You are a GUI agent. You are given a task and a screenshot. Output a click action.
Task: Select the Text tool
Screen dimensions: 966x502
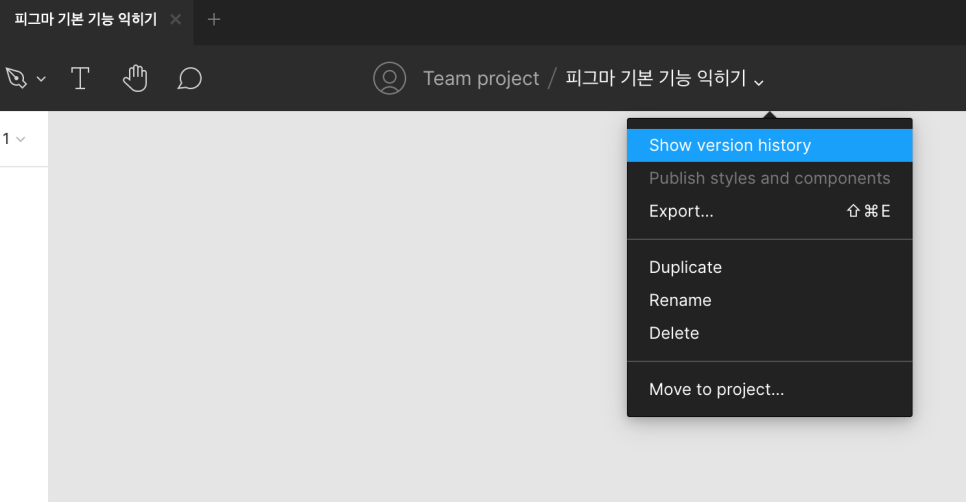tap(80, 78)
